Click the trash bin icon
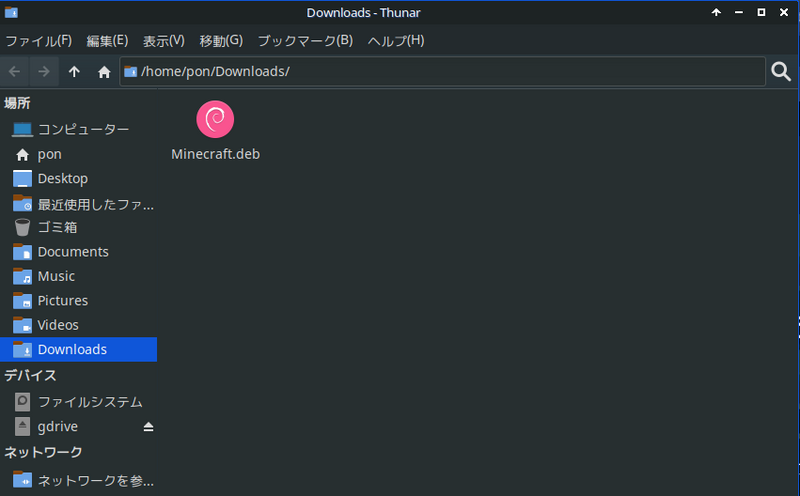 click(x=22, y=227)
